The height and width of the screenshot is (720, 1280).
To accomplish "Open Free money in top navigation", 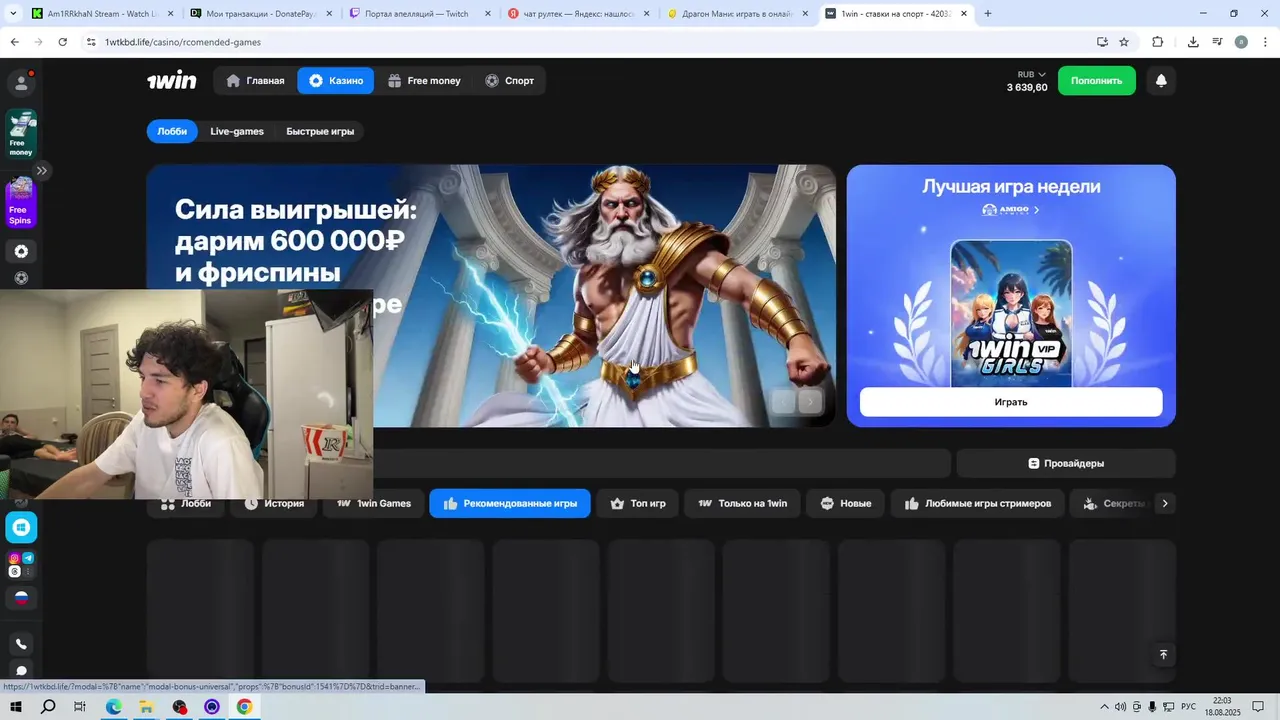I will (x=425, y=81).
